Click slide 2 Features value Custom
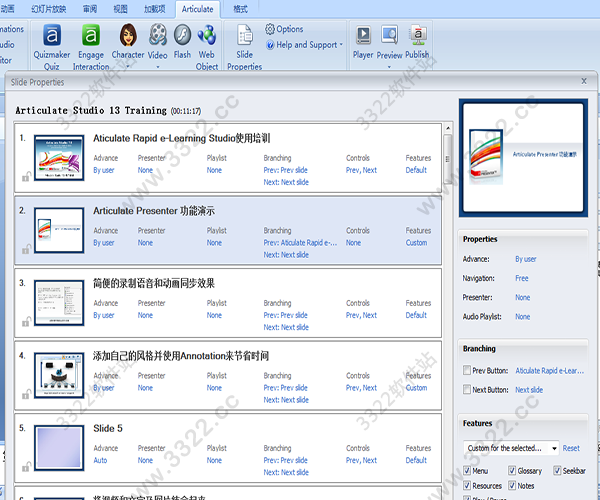Screen dimensions: 600x500 tap(416, 243)
